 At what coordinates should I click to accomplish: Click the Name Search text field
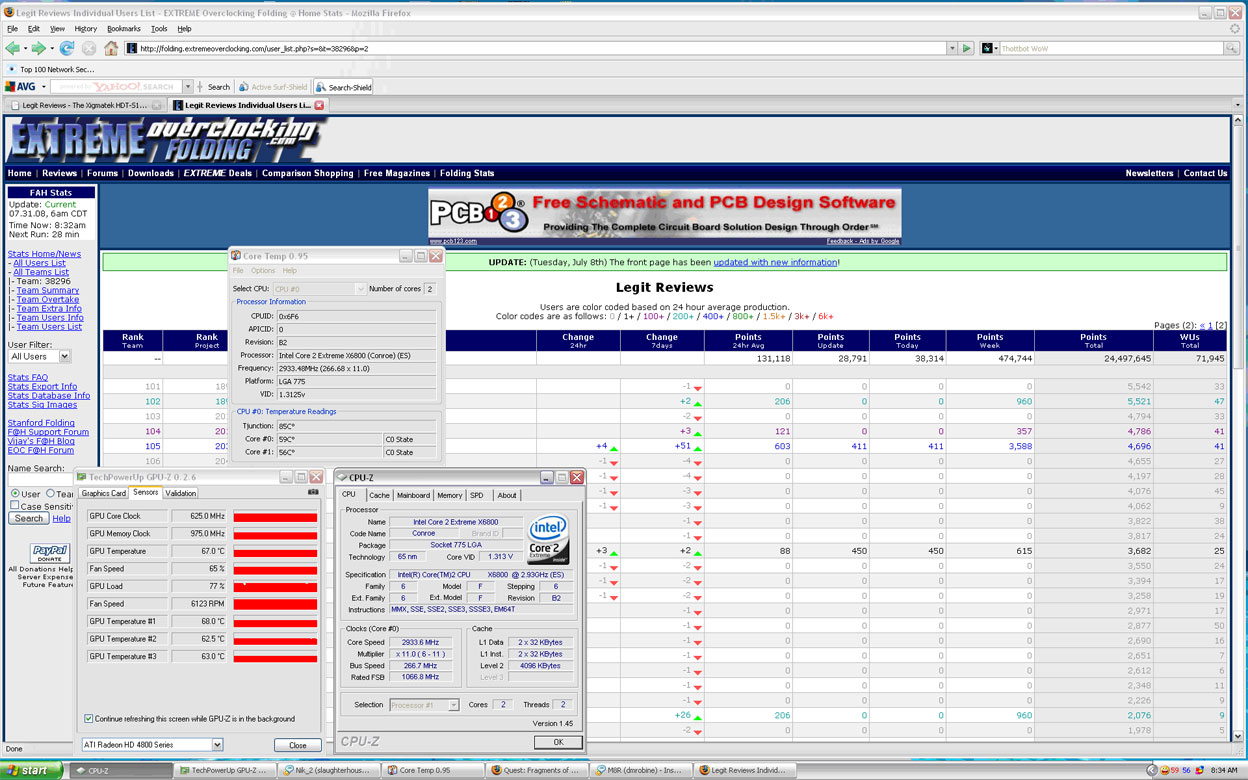pos(40,481)
